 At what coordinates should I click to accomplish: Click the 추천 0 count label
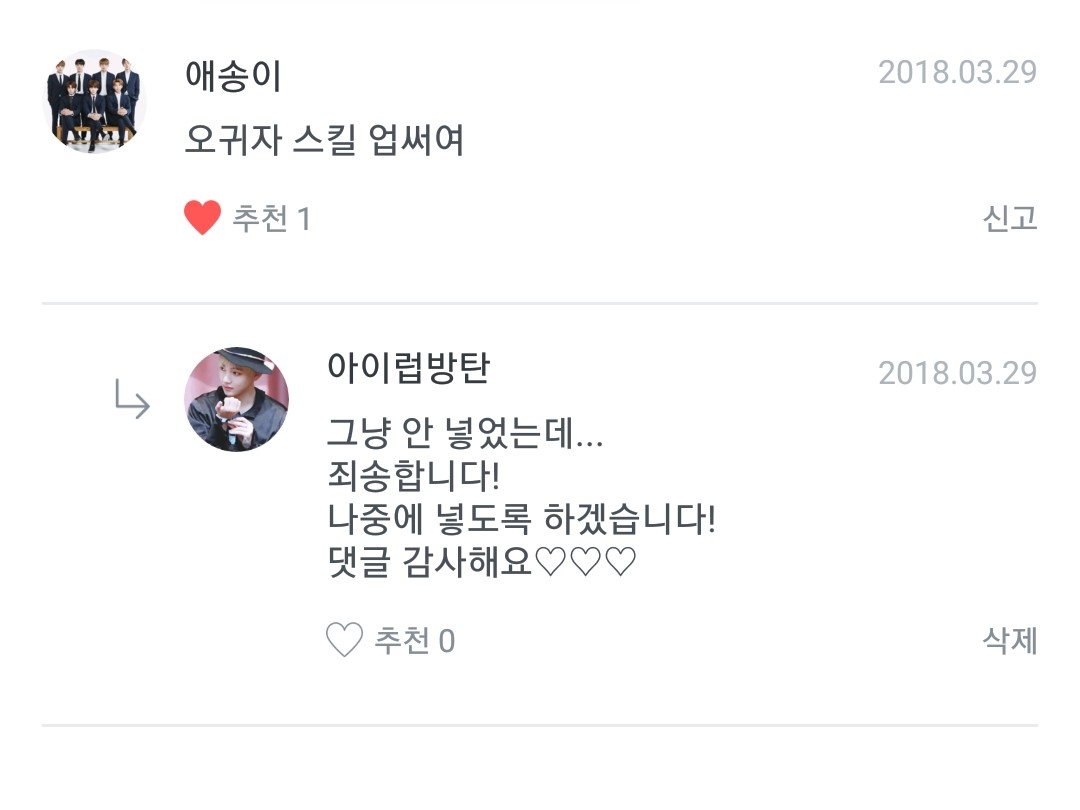(x=414, y=640)
